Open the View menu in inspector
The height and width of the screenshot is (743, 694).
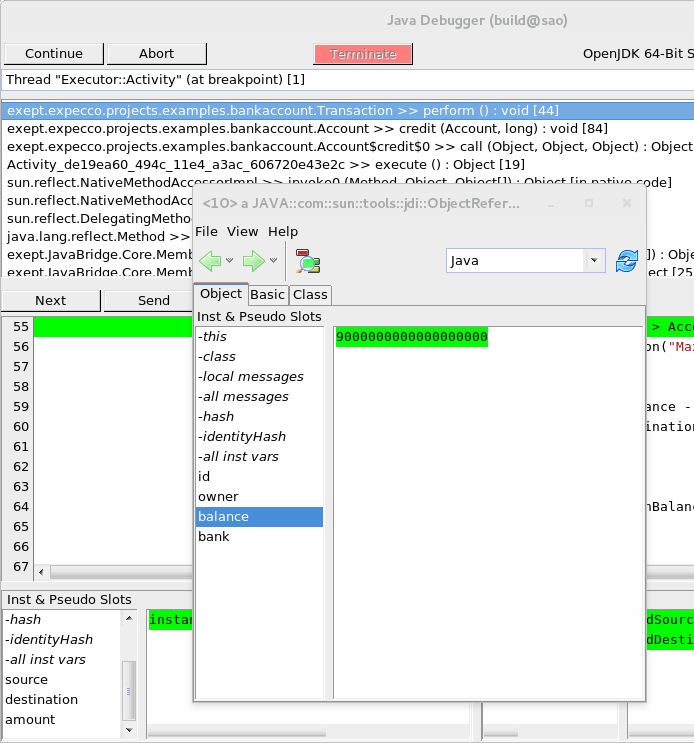[242, 231]
